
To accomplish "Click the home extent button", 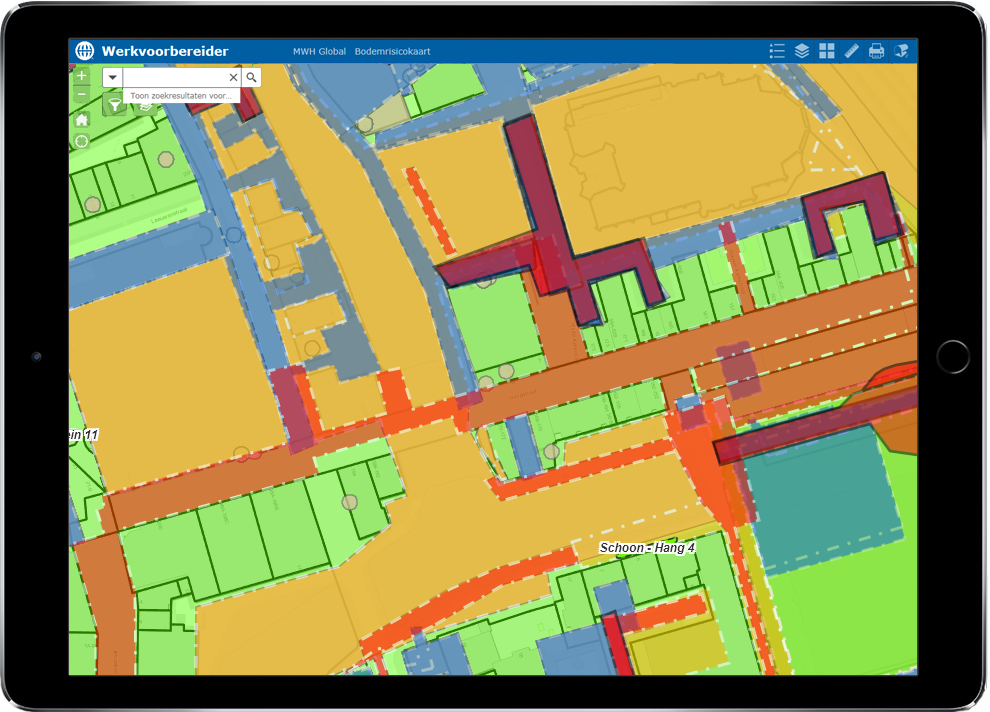I will (x=82, y=119).
